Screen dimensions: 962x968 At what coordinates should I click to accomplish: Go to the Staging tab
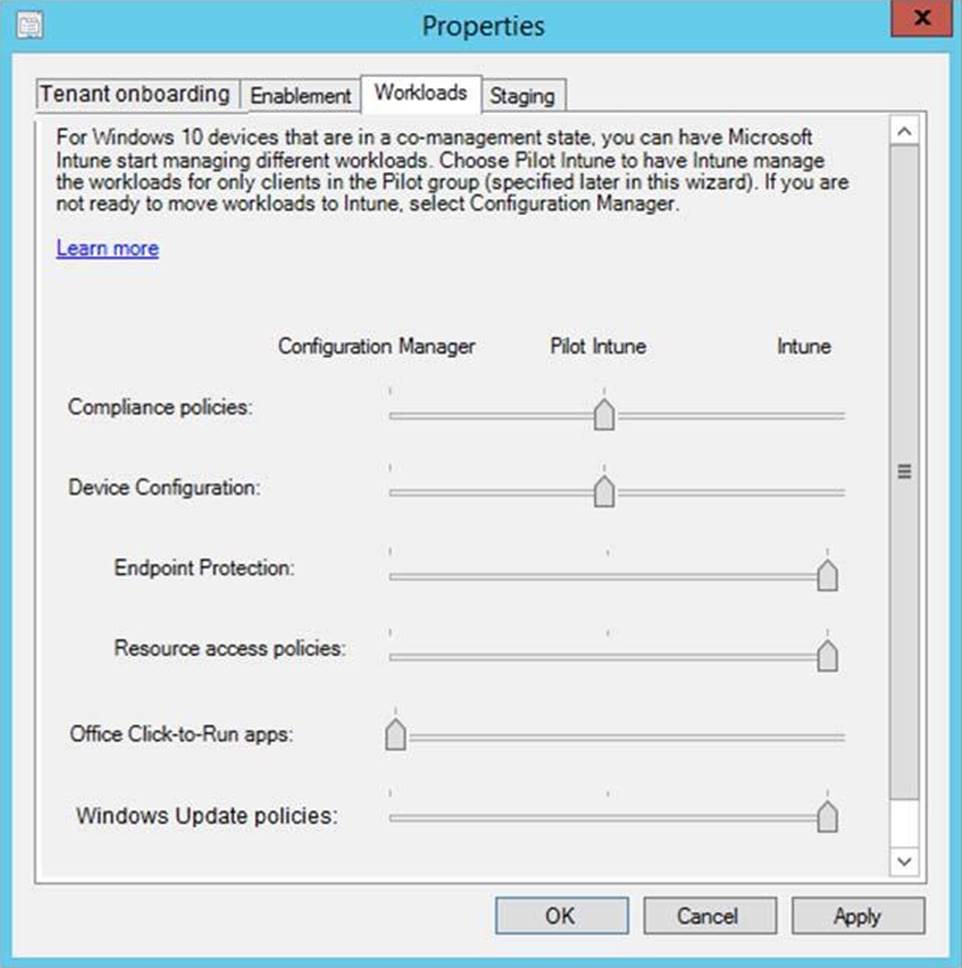pyautogui.click(x=522, y=96)
